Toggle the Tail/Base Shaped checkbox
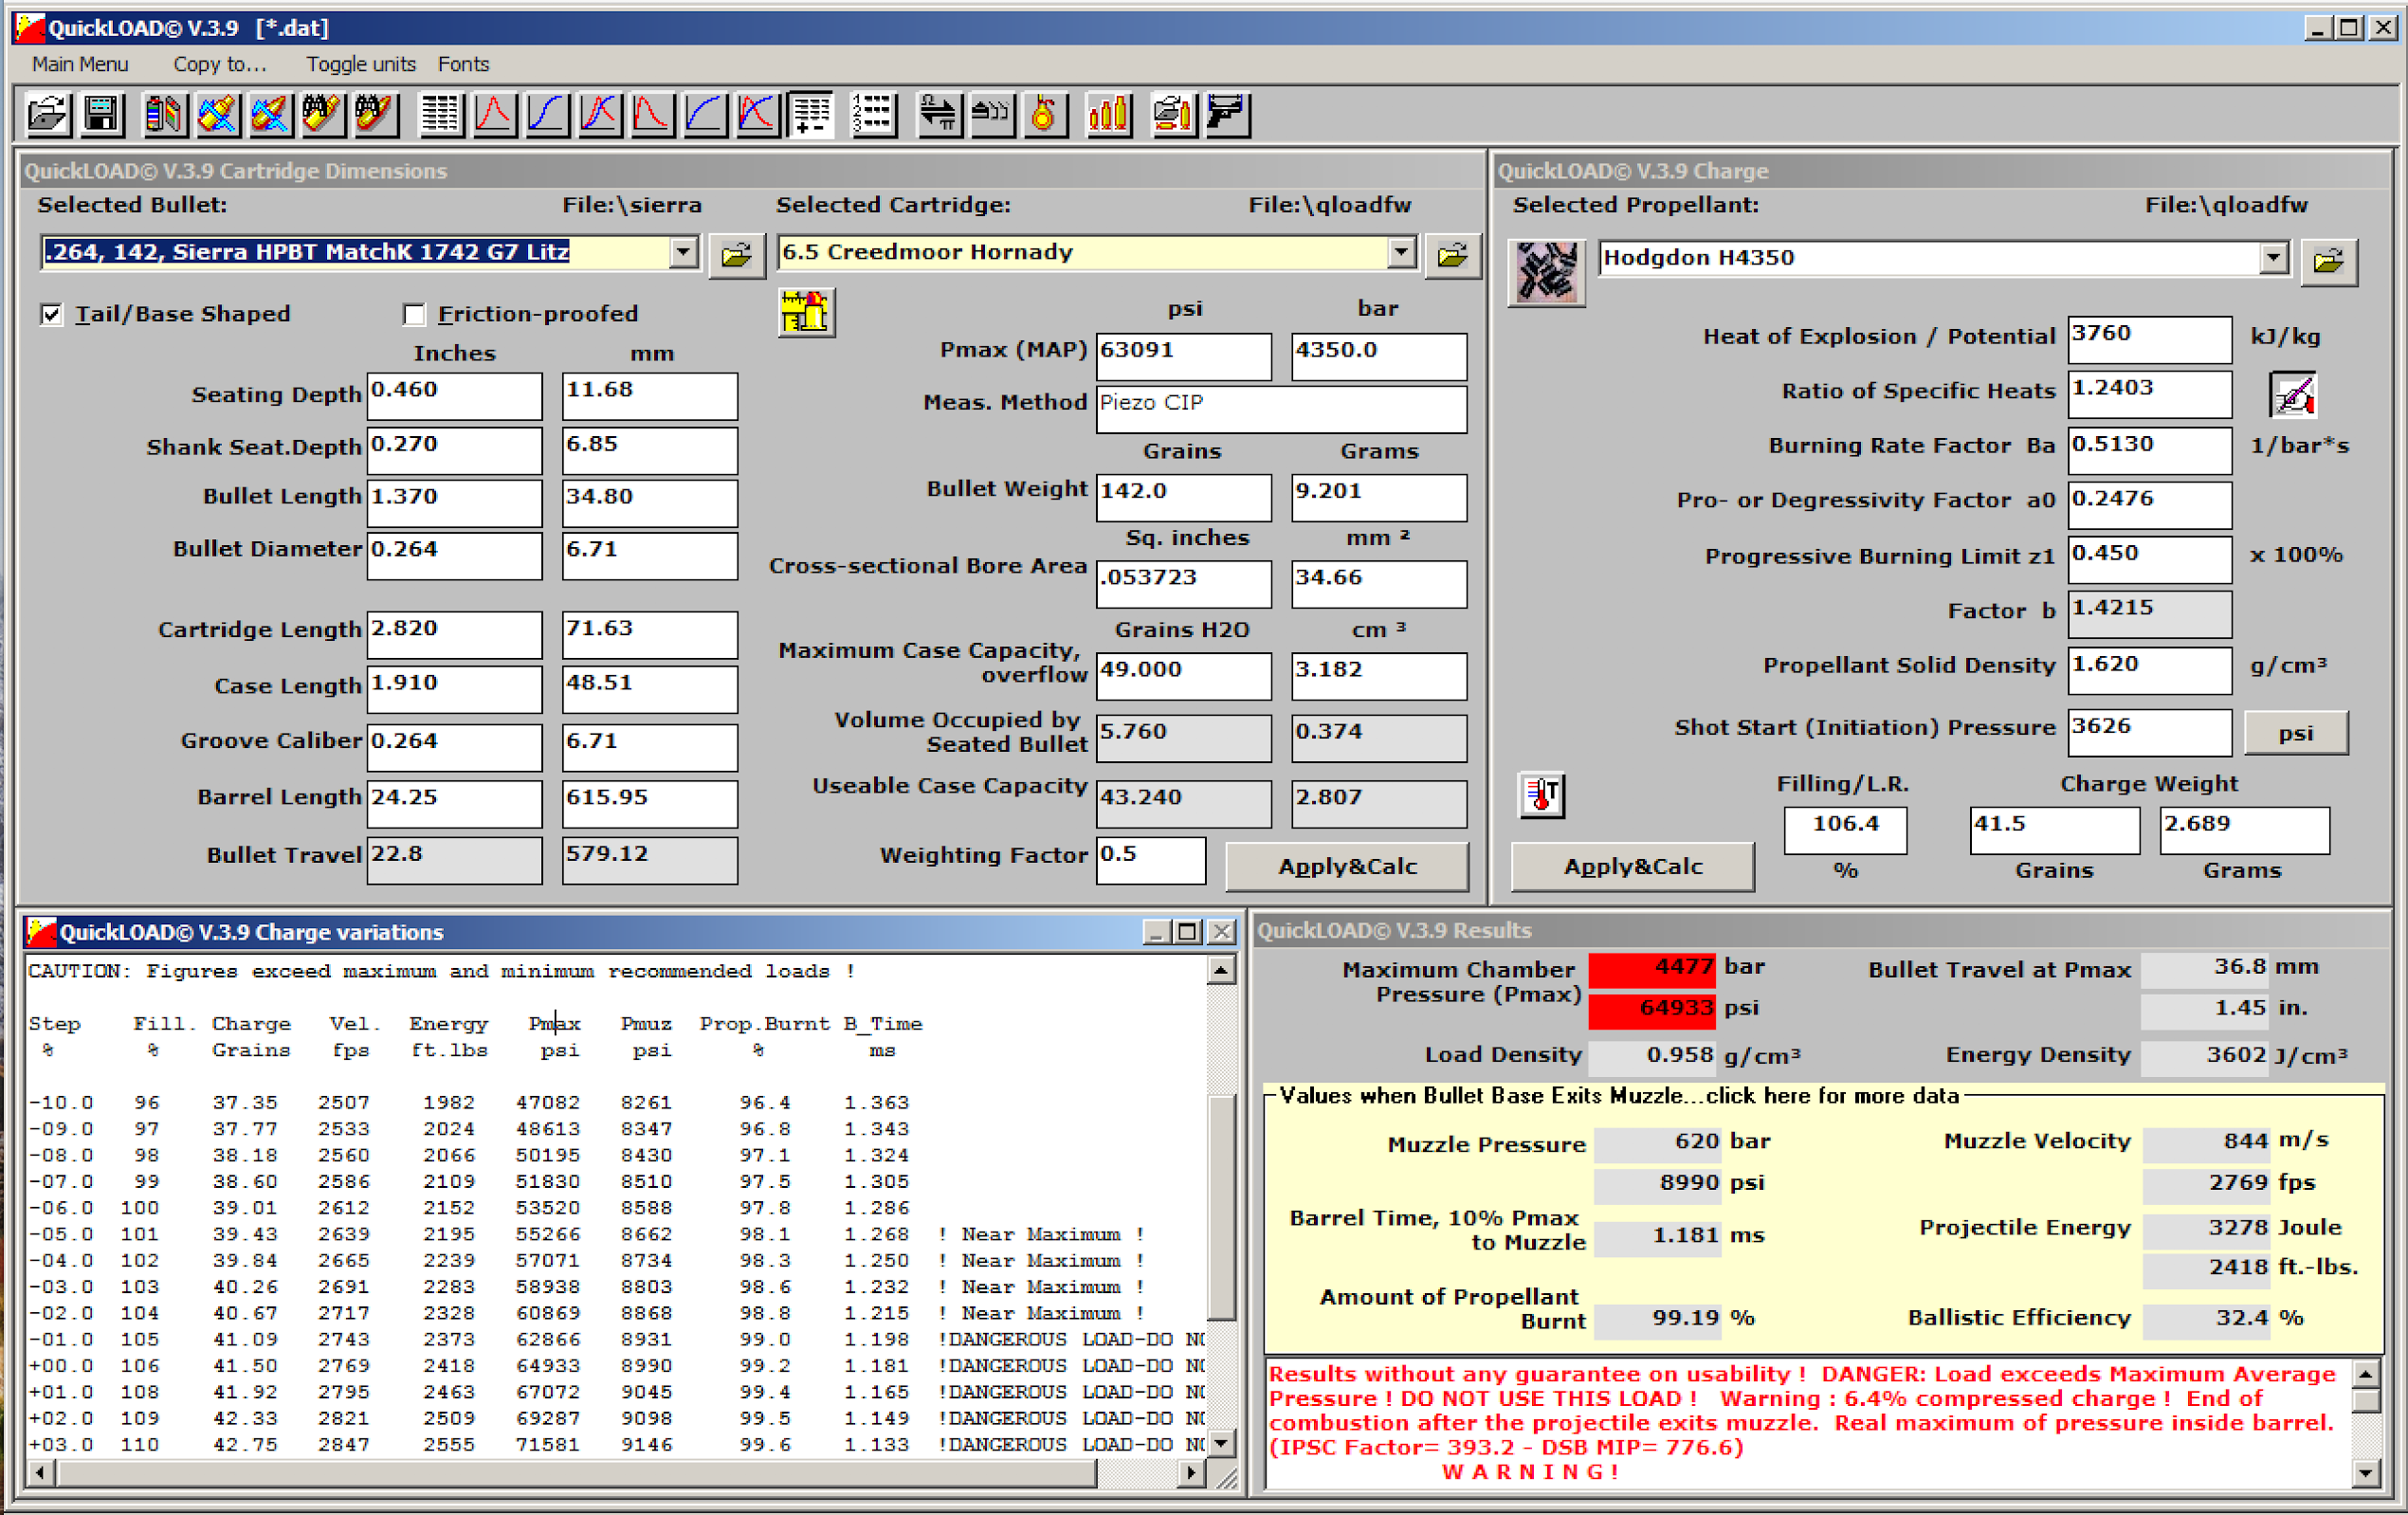 coord(52,314)
